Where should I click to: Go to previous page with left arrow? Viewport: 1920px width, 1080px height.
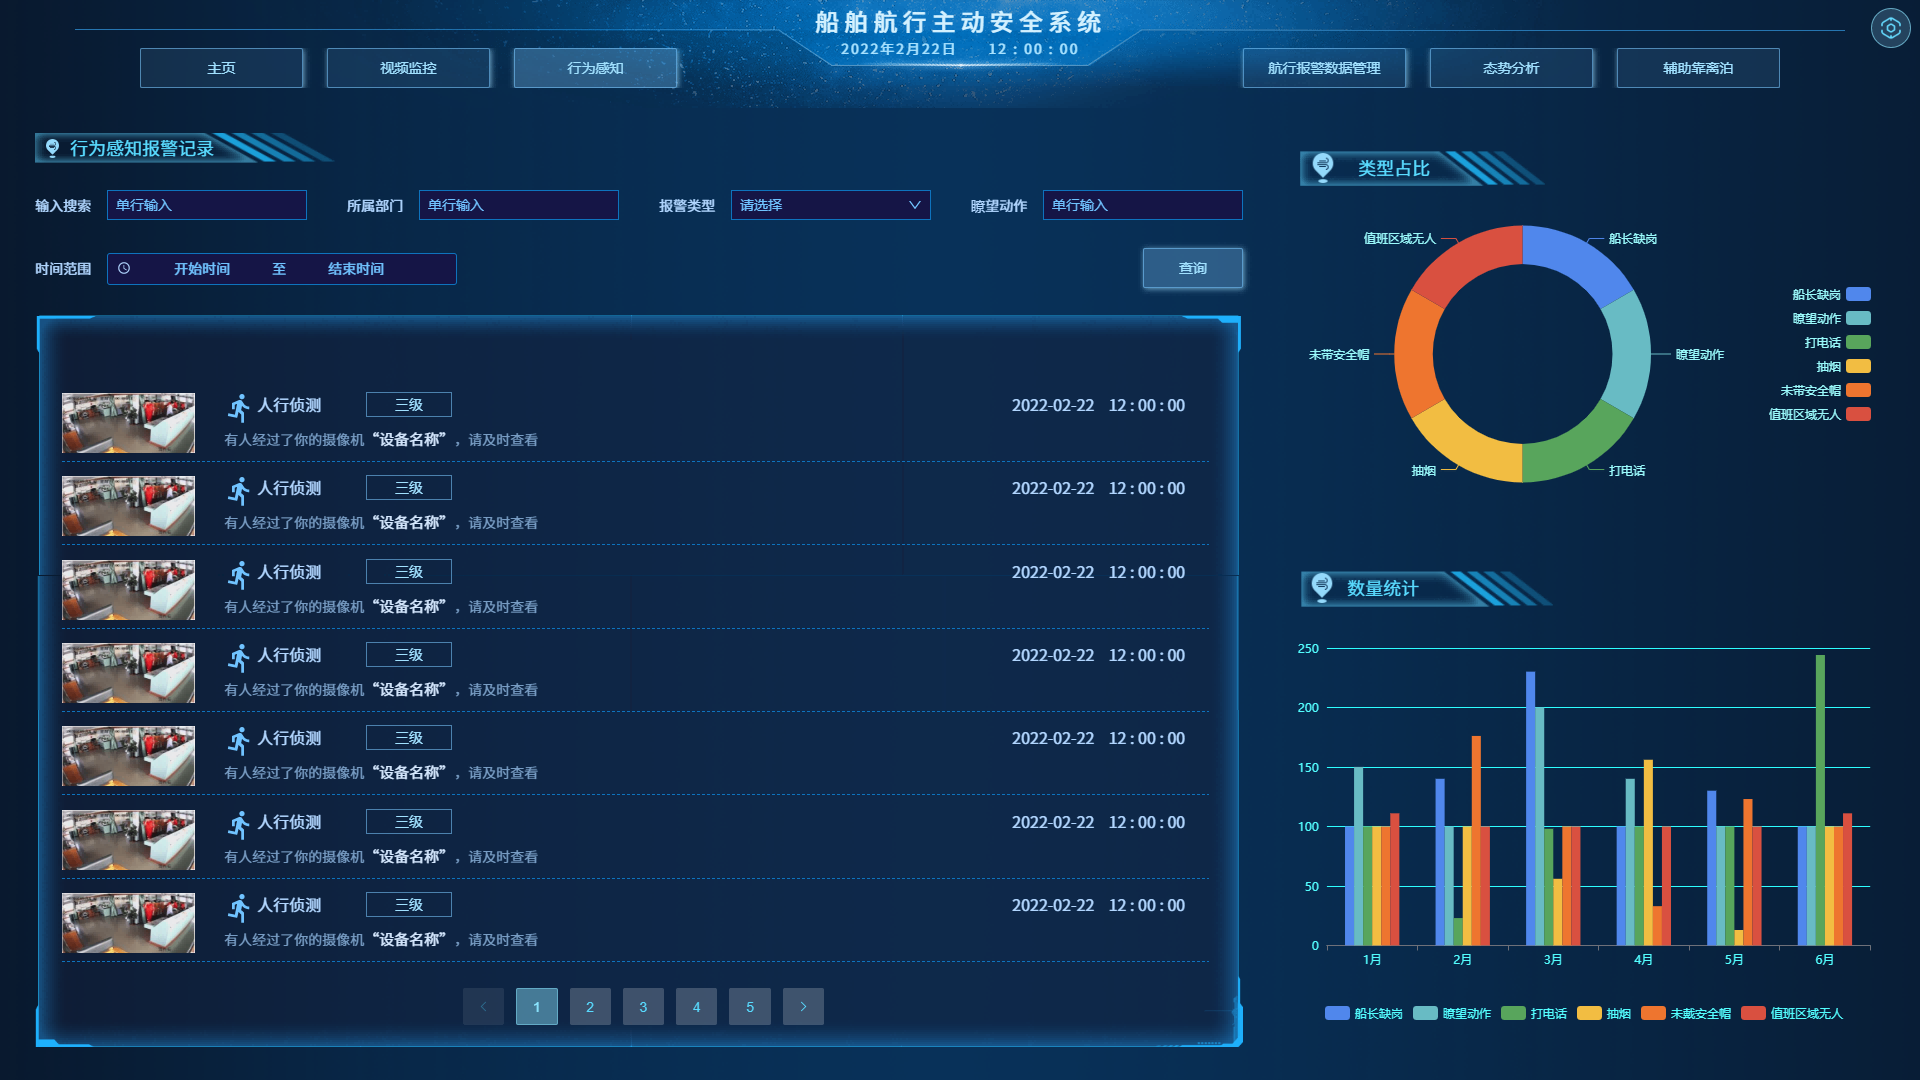[483, 1007]
